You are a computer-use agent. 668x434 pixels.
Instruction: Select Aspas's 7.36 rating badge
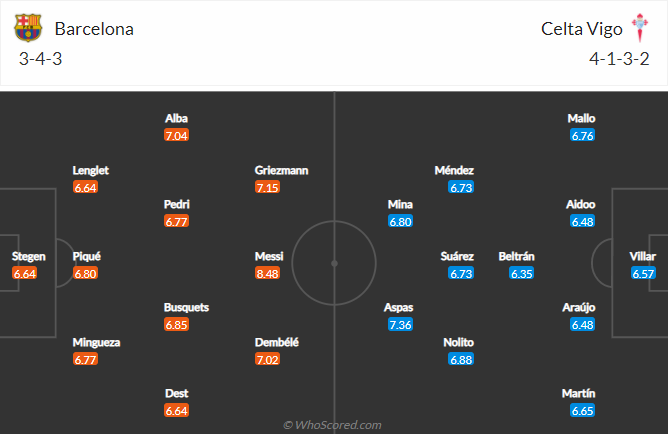point(400,324)
